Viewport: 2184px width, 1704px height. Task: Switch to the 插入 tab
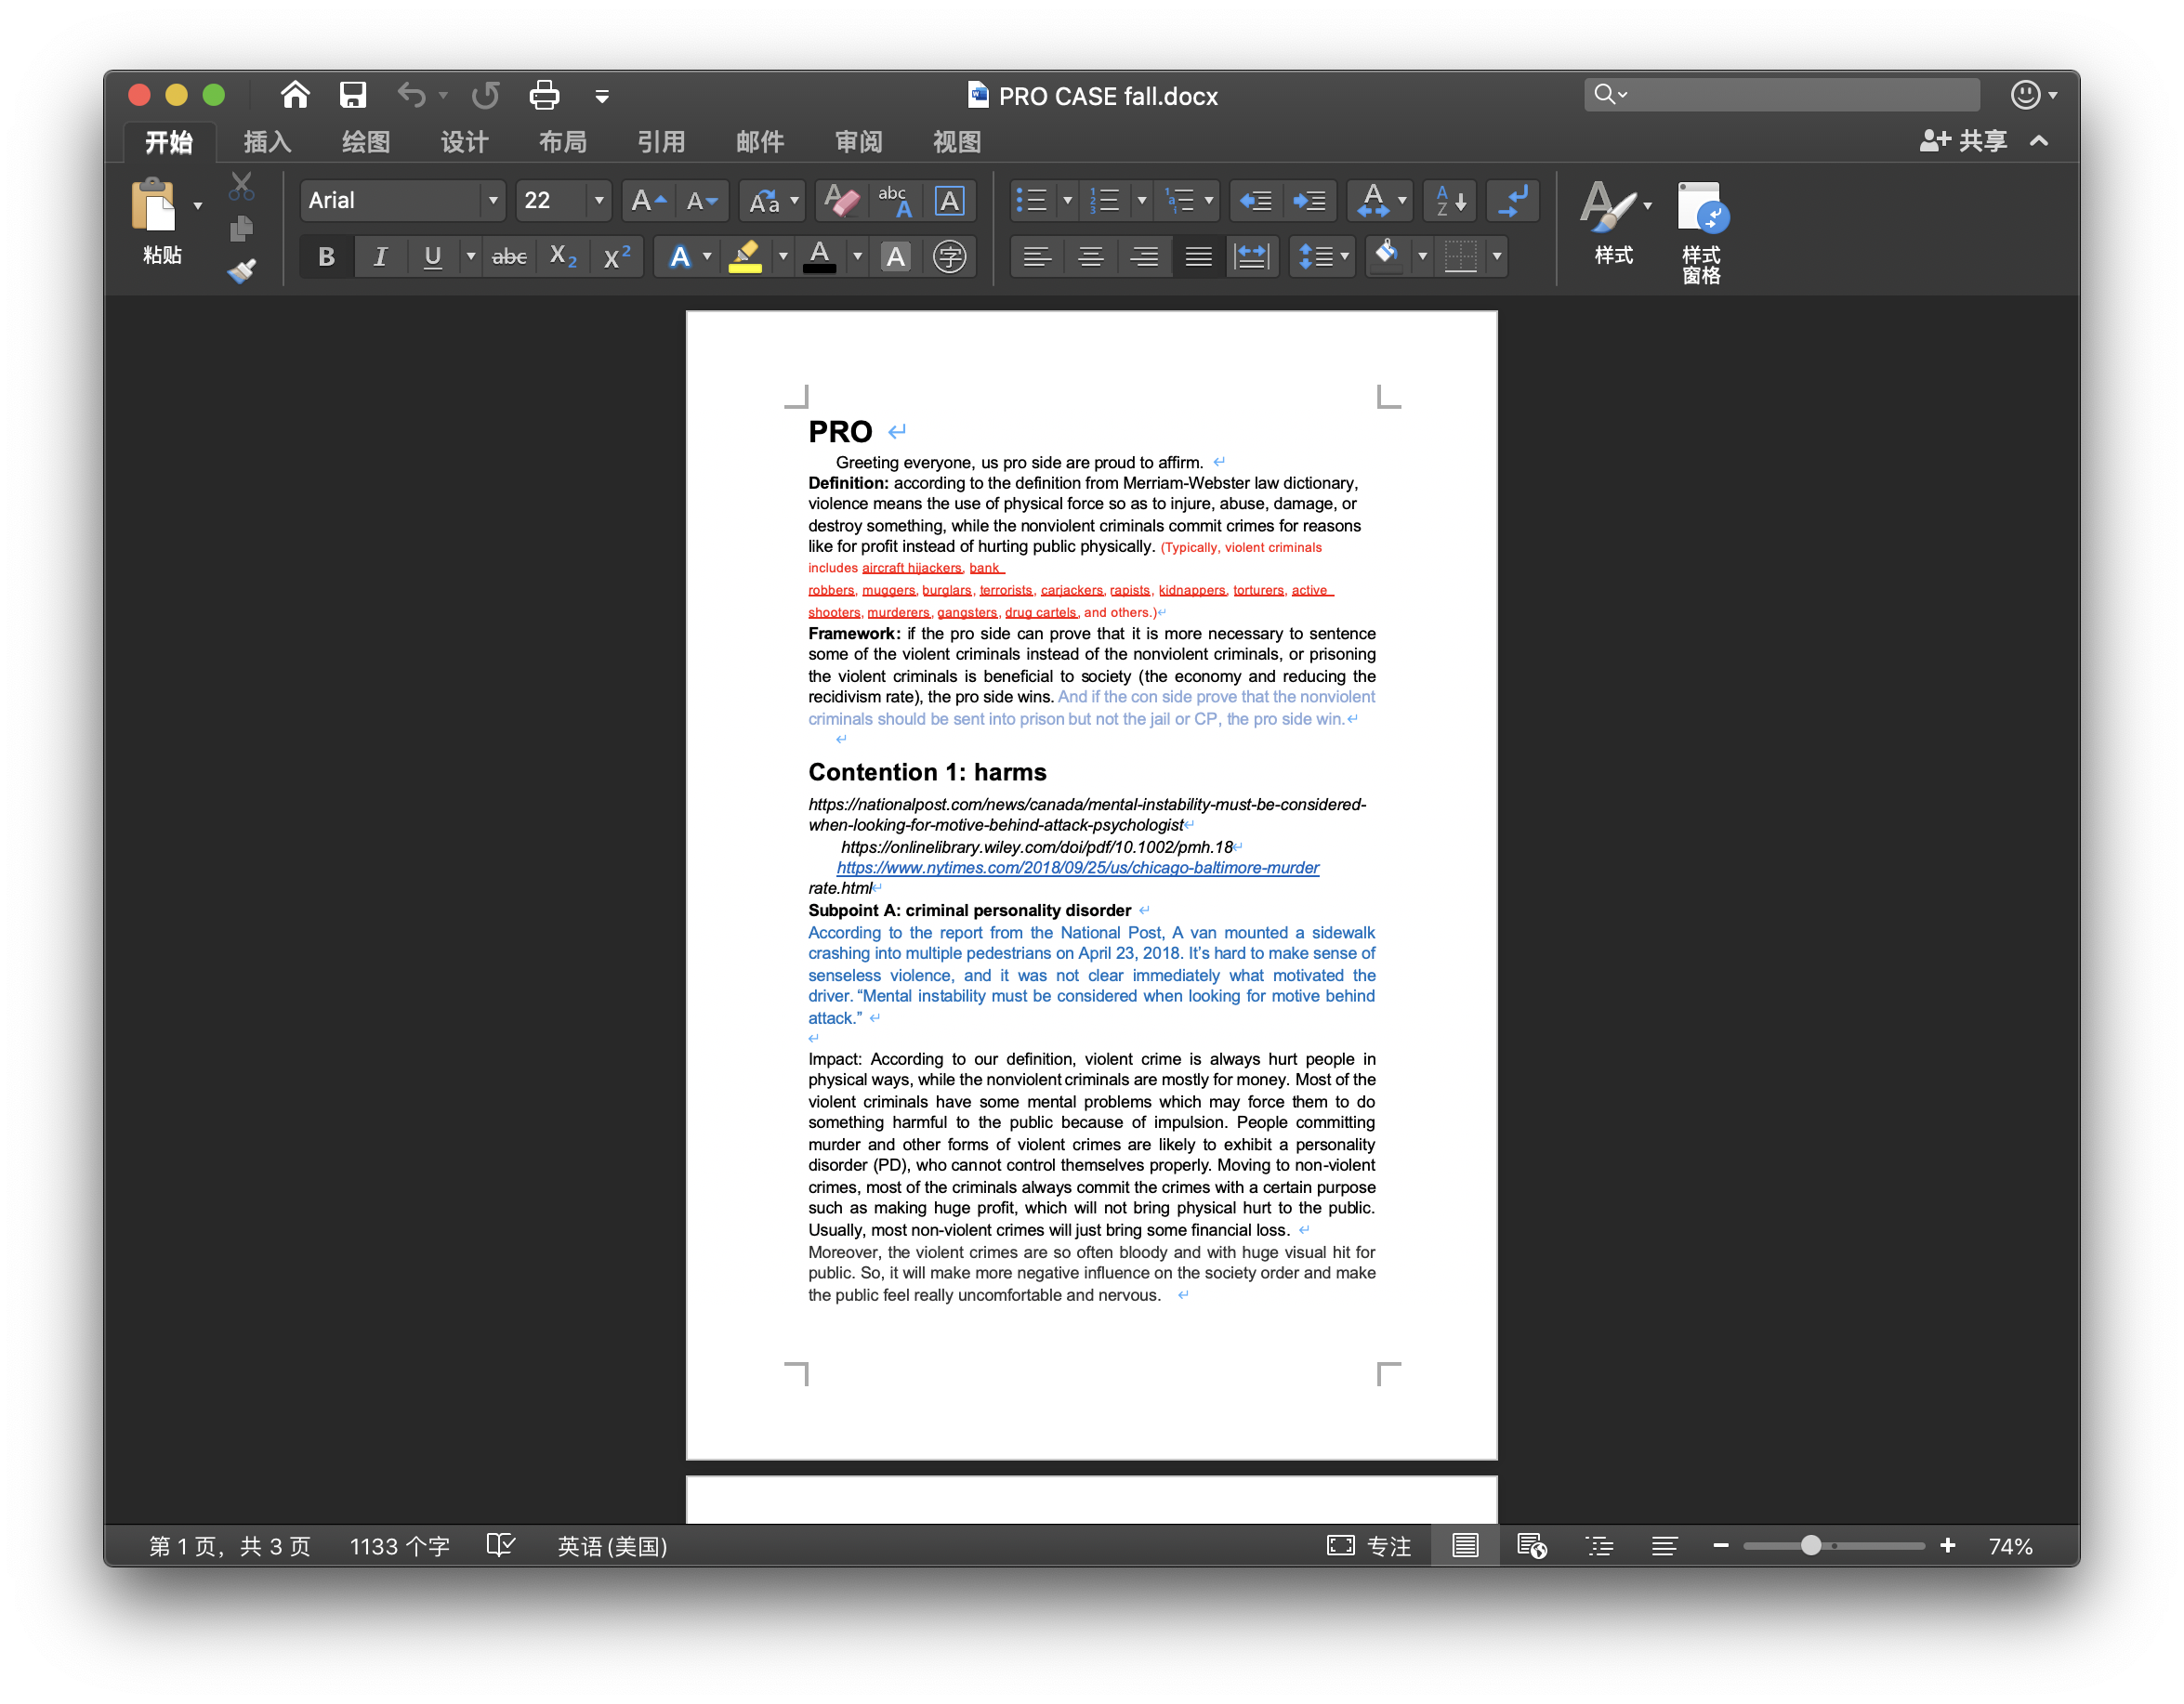(x=267, y=142)
